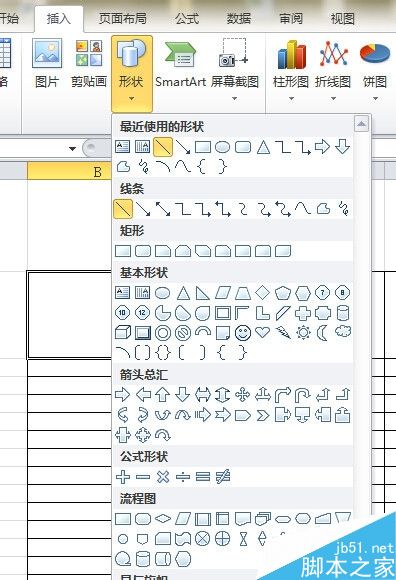Choose the scribble shape under 线条
Screen dimensions: 396x580
[343, 209]
